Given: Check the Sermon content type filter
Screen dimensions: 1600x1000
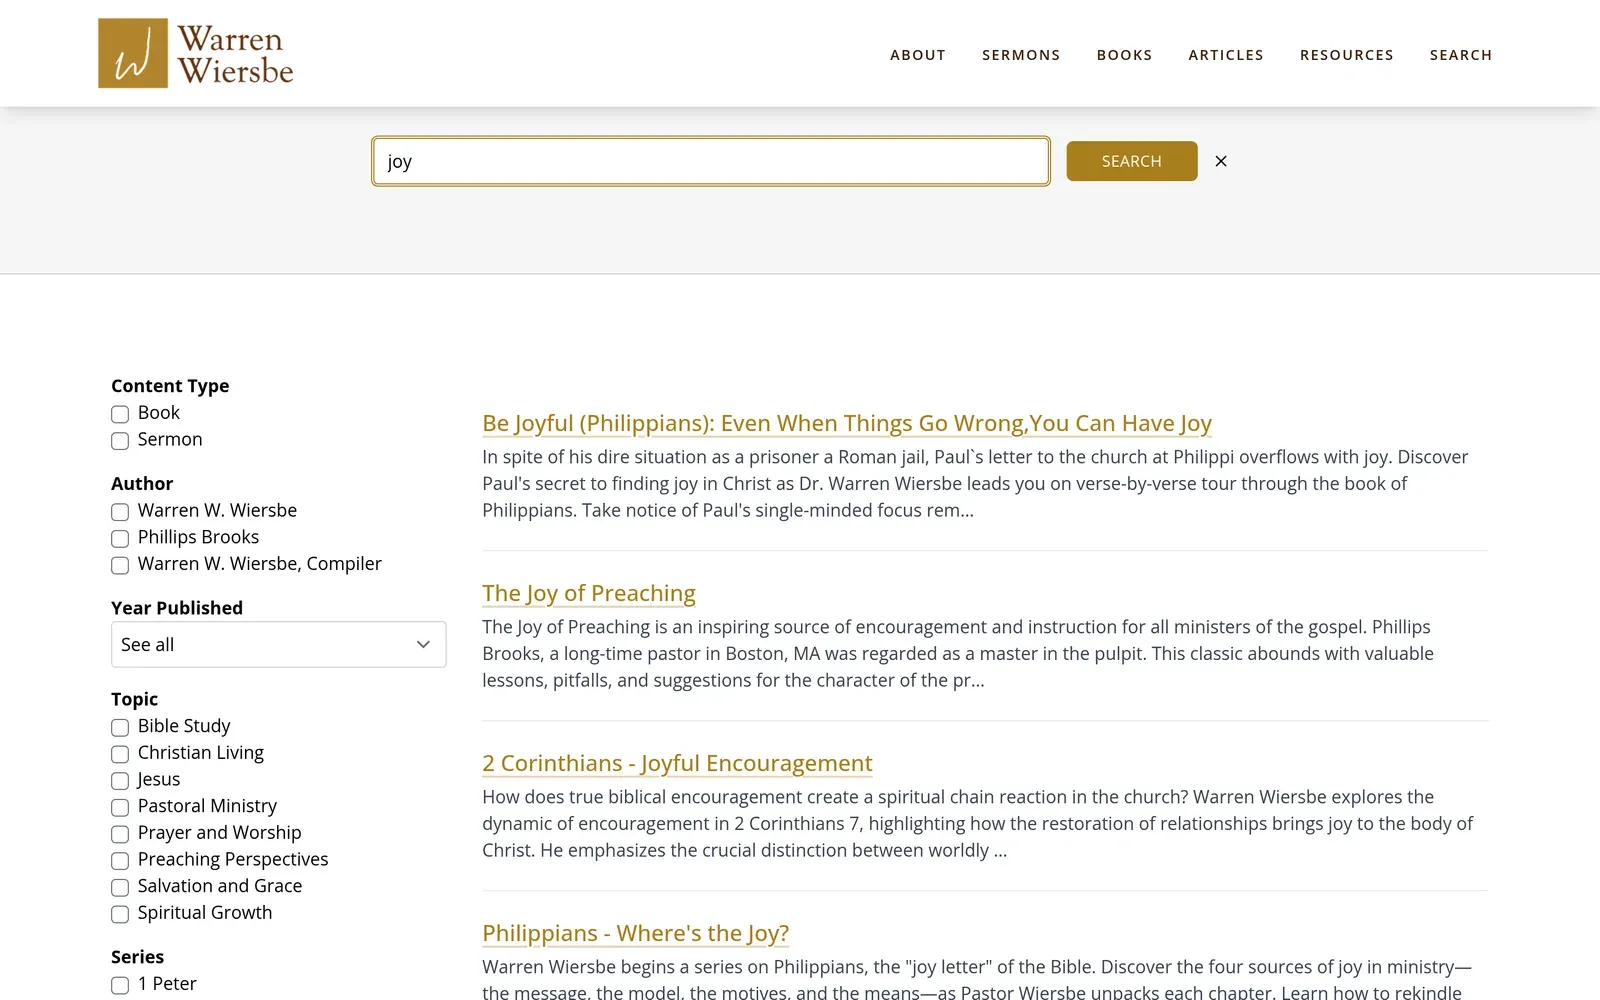Looking at the screenshot, I should [x=120, y=441].
